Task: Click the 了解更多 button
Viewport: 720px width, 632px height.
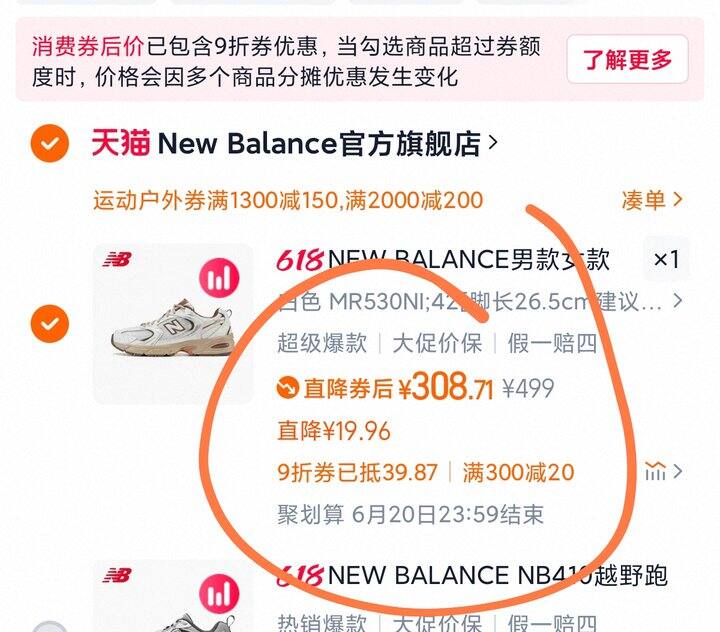Action: (627, 59)
